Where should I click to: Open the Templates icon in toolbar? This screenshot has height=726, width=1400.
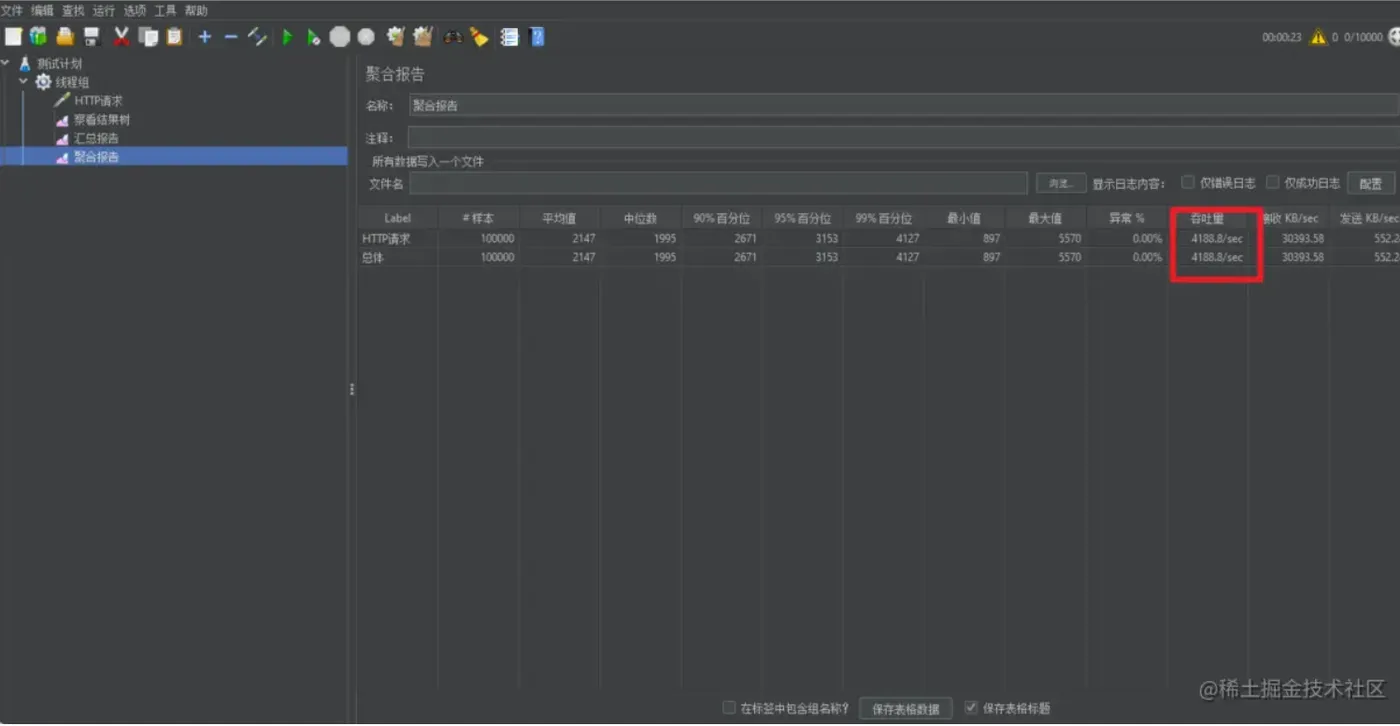tap(38, 37)
